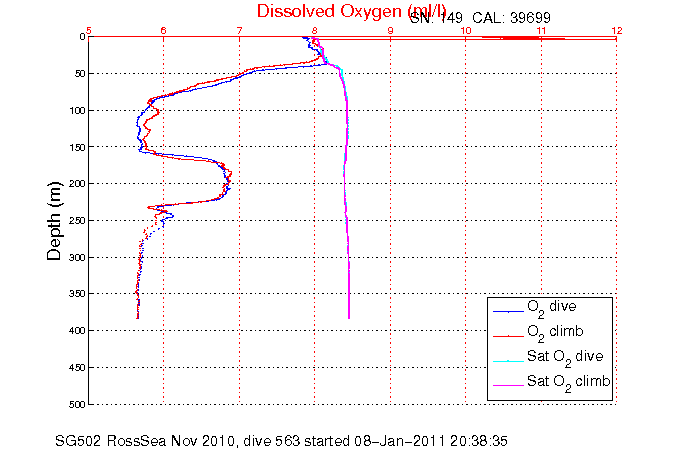Click the depth tick label '100'

[x=77, y=110]
